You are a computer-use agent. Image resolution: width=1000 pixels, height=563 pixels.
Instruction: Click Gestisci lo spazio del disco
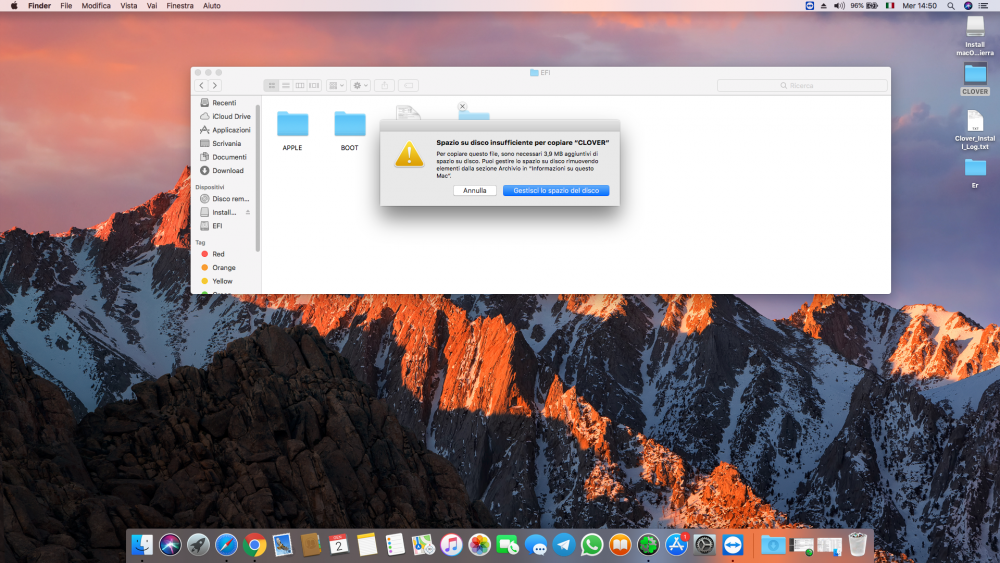(556, 191)
